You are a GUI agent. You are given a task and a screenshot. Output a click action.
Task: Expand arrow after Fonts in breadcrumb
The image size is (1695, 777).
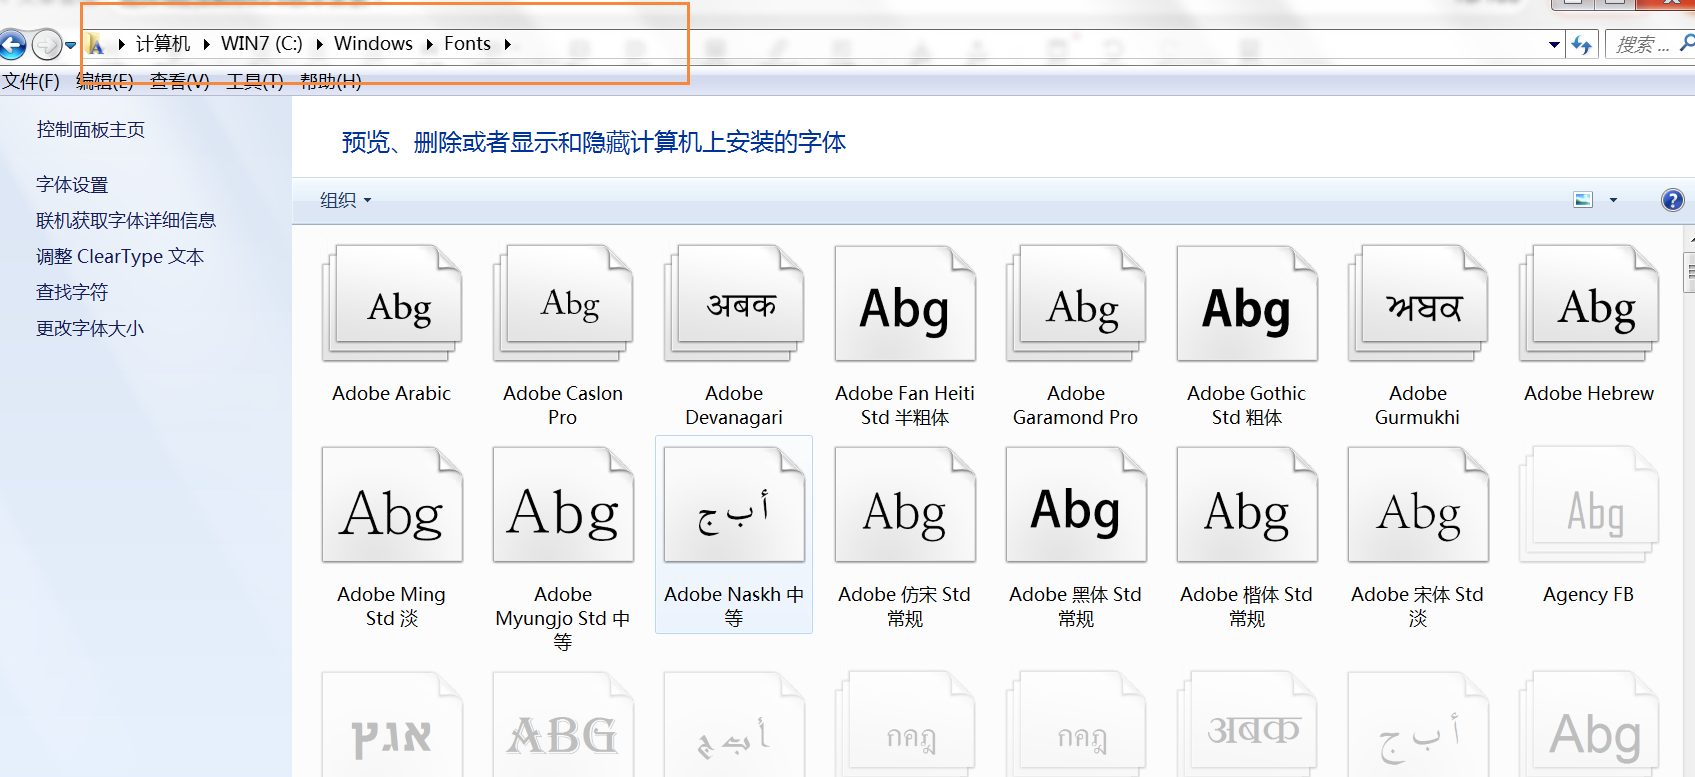[x=507, y=44]
